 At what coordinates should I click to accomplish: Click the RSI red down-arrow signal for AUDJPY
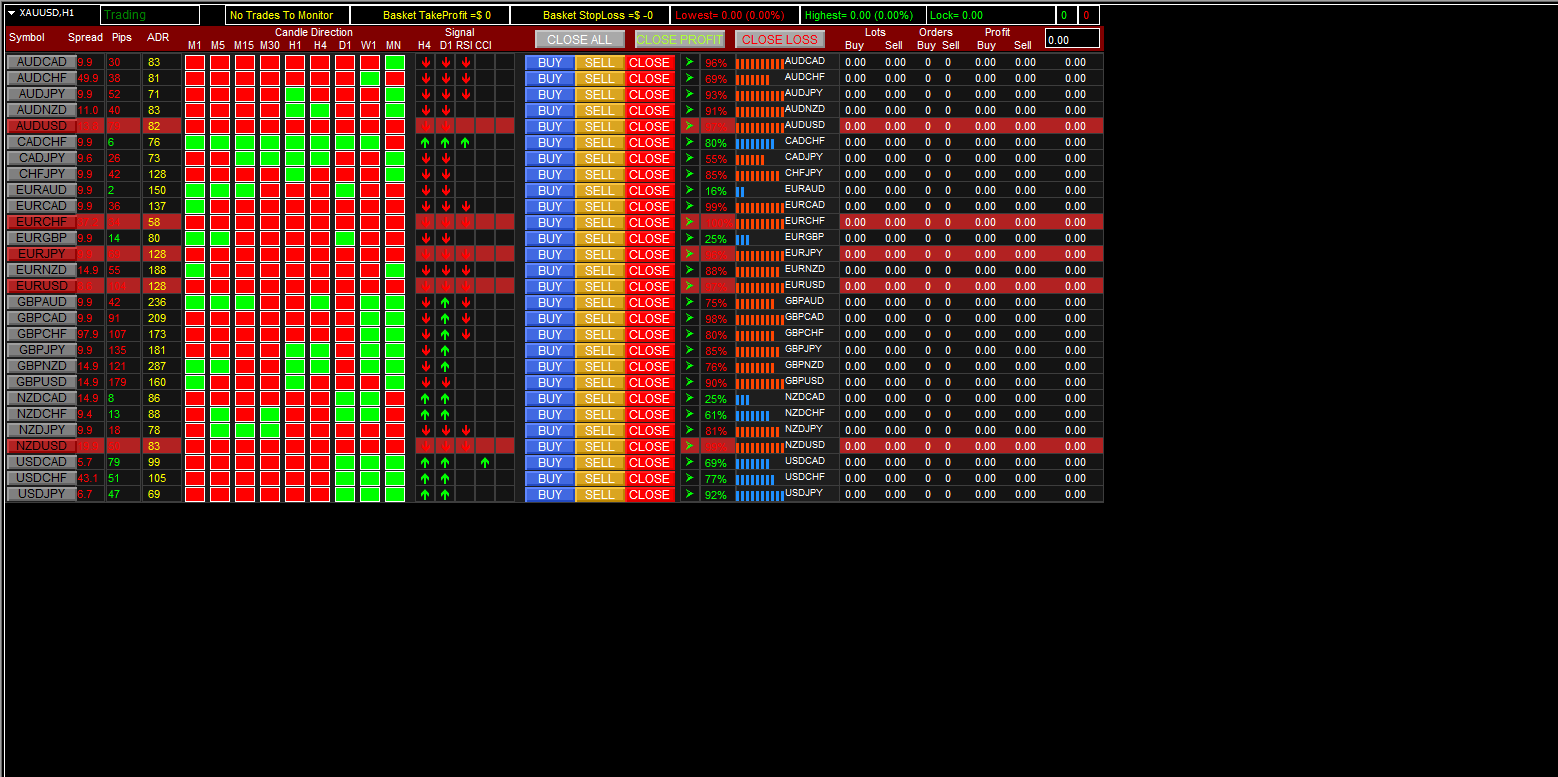(x=465, y=94)
